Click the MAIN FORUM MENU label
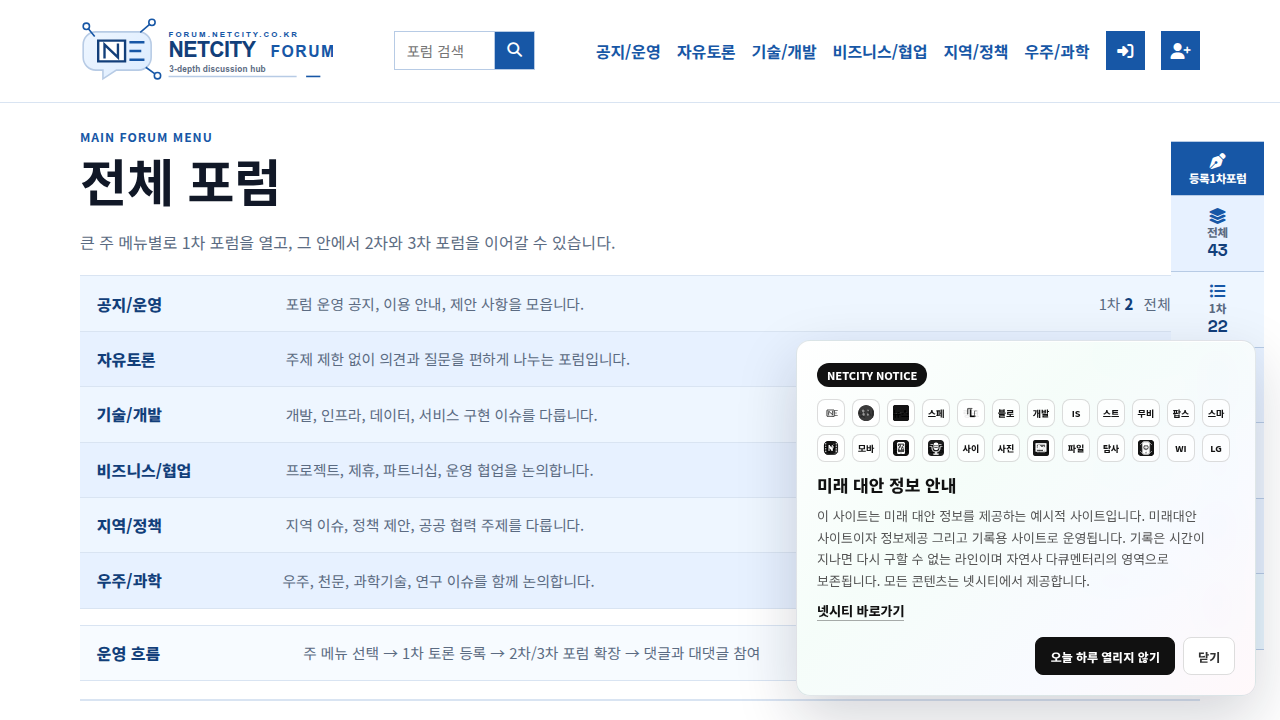Image resolution: width=1280 pixels, height=720 pixels. pos(146,138)
